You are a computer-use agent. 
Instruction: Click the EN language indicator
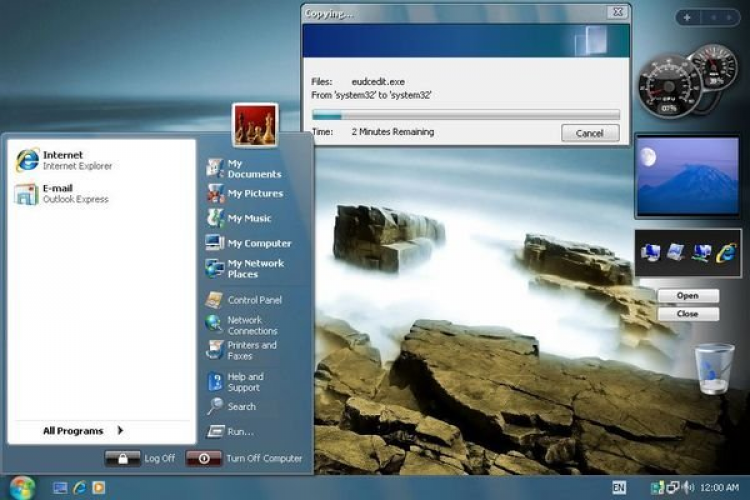619,488
